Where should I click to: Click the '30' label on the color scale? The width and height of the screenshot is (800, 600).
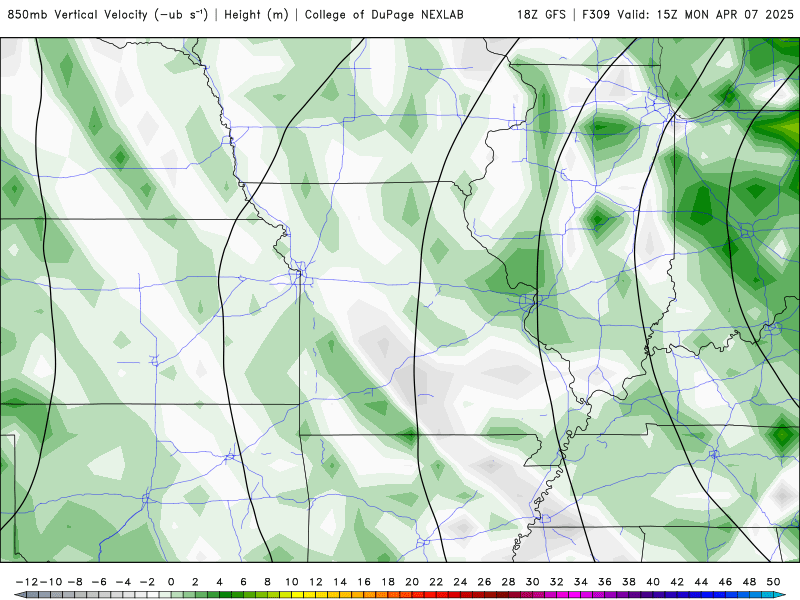click(532, 582)
